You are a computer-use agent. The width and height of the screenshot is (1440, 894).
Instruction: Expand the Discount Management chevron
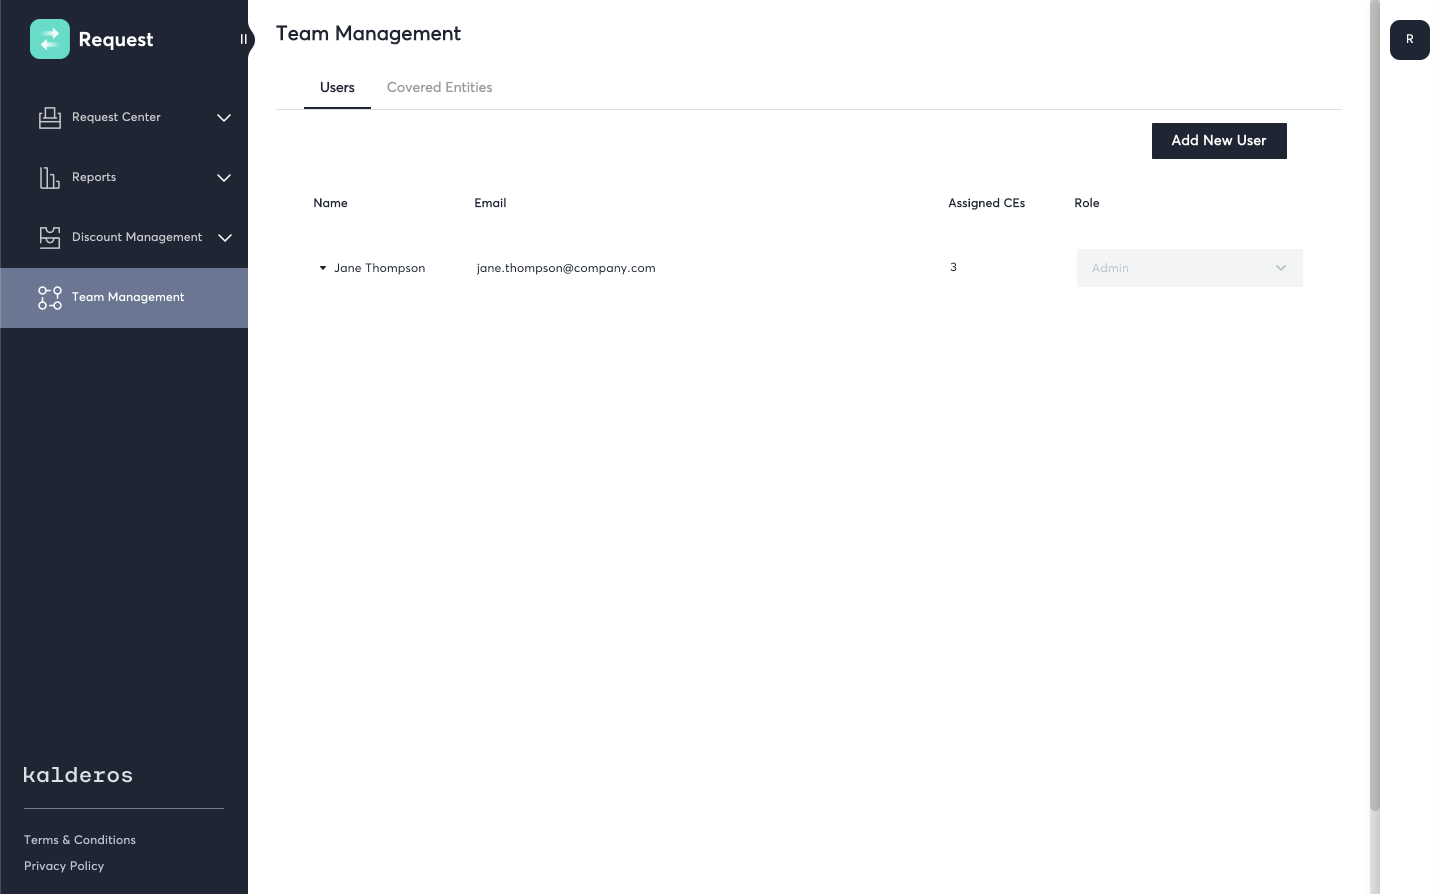click(225, 238)
